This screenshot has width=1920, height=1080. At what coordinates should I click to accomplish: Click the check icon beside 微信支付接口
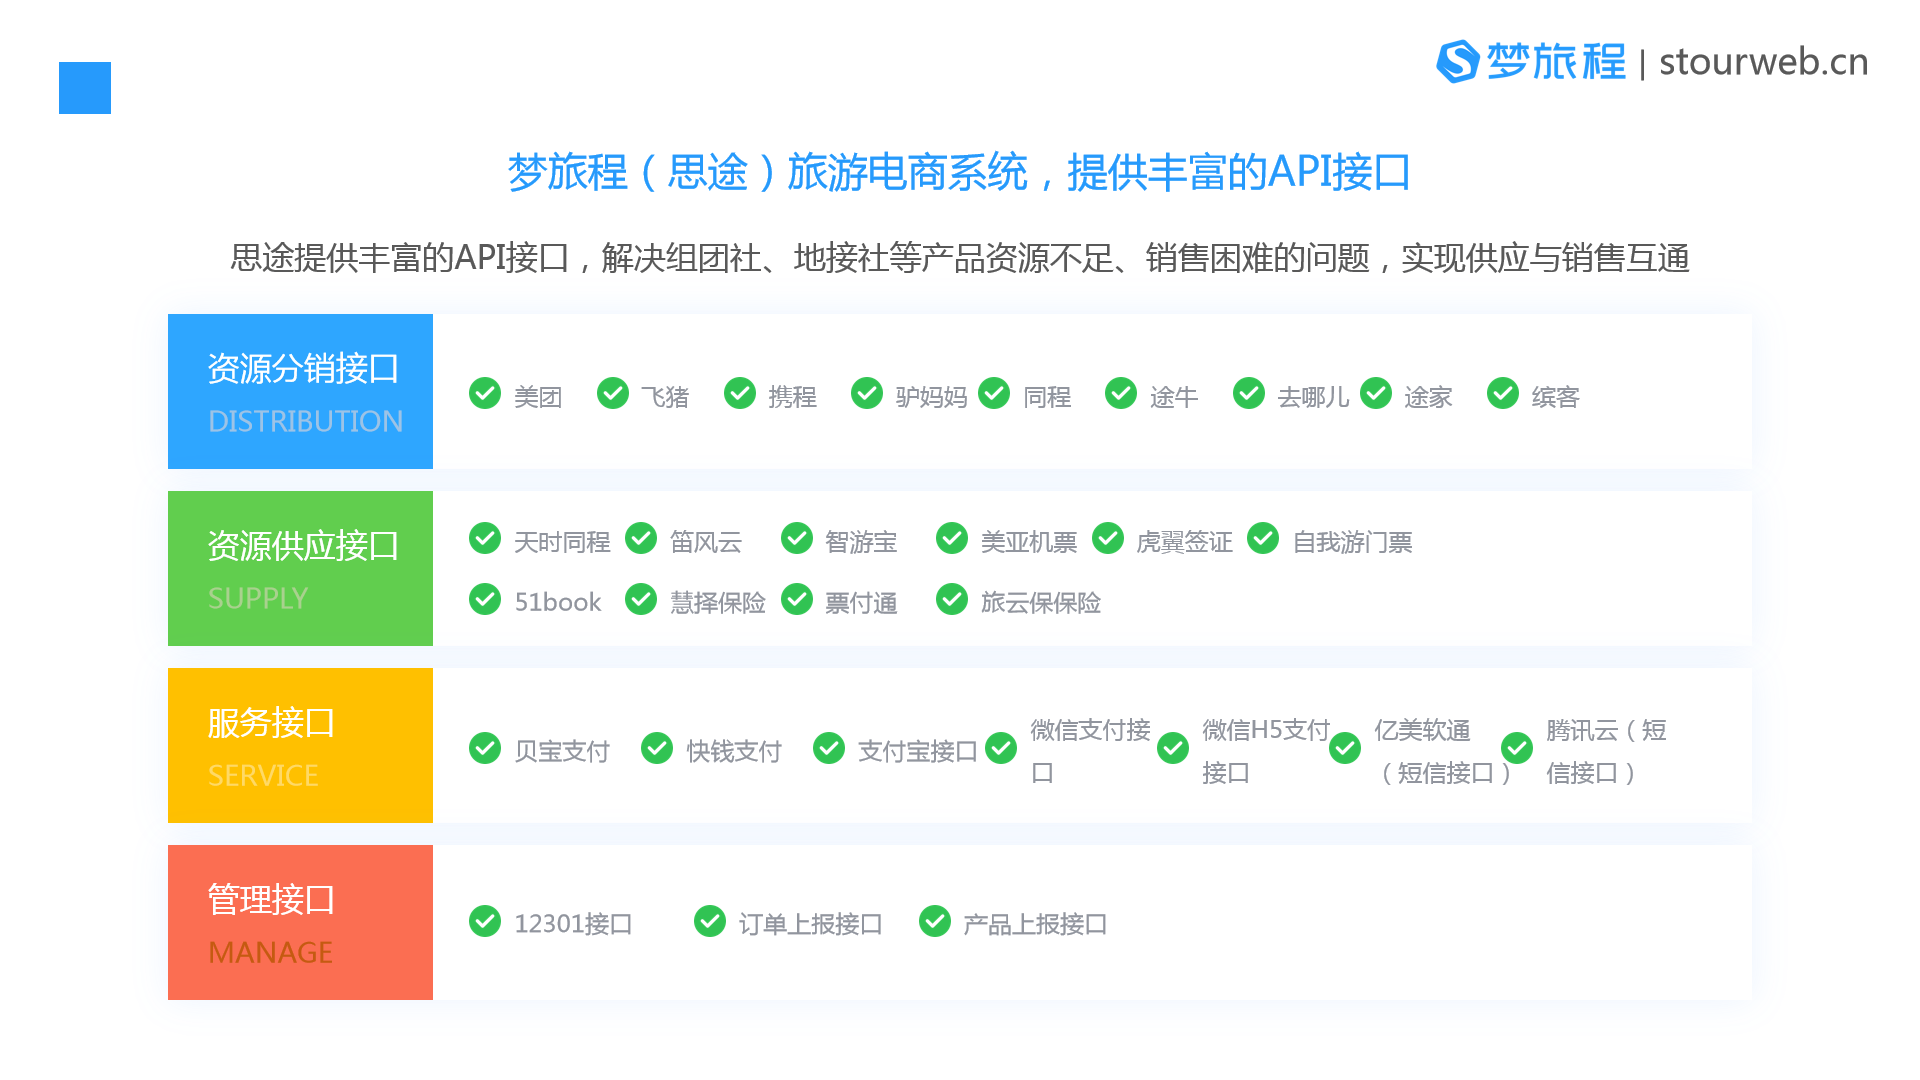(x=1001, y=748)
